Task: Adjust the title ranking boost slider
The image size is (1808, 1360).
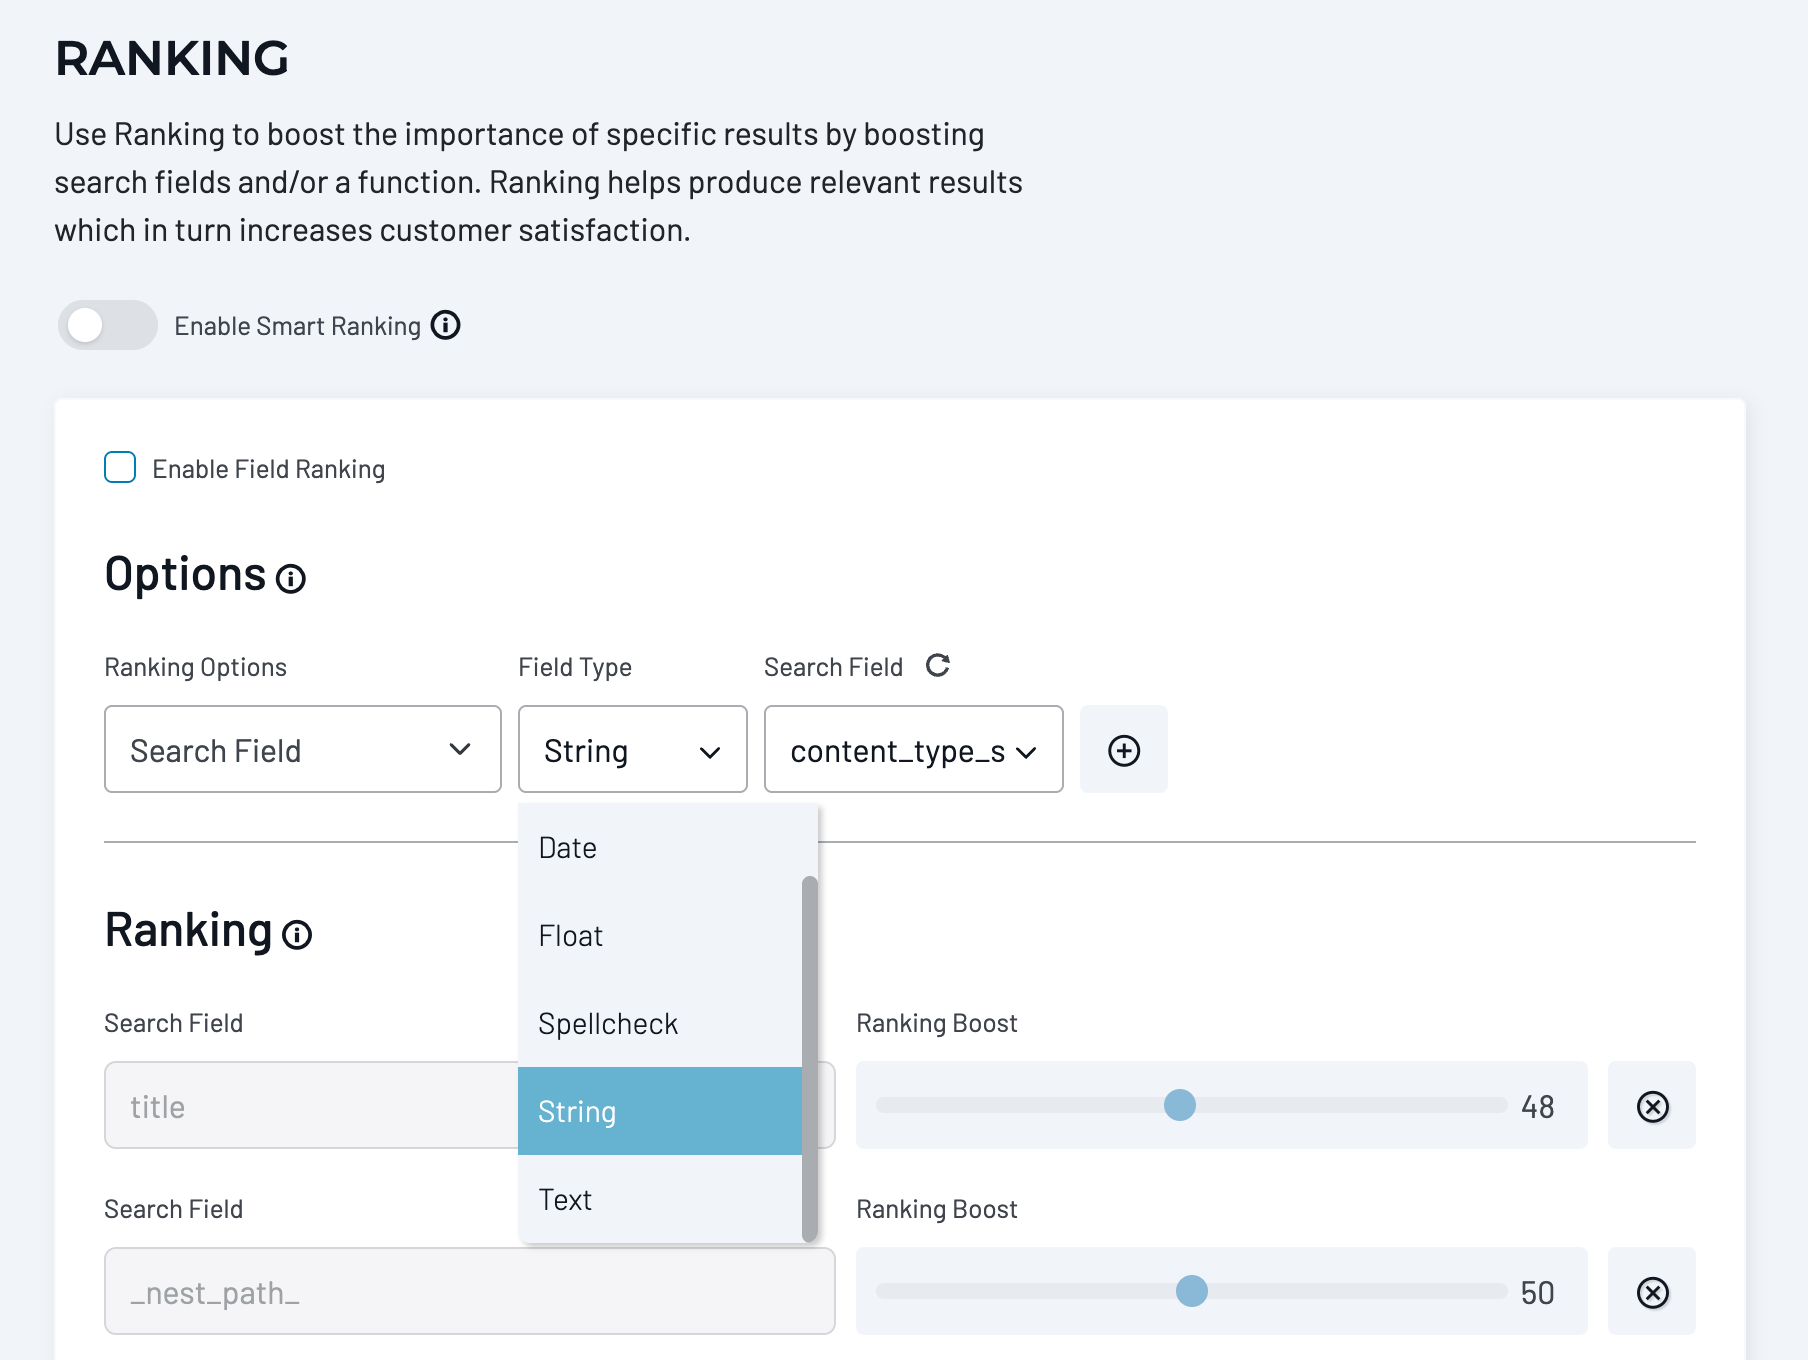Action: (1180, 1105)
